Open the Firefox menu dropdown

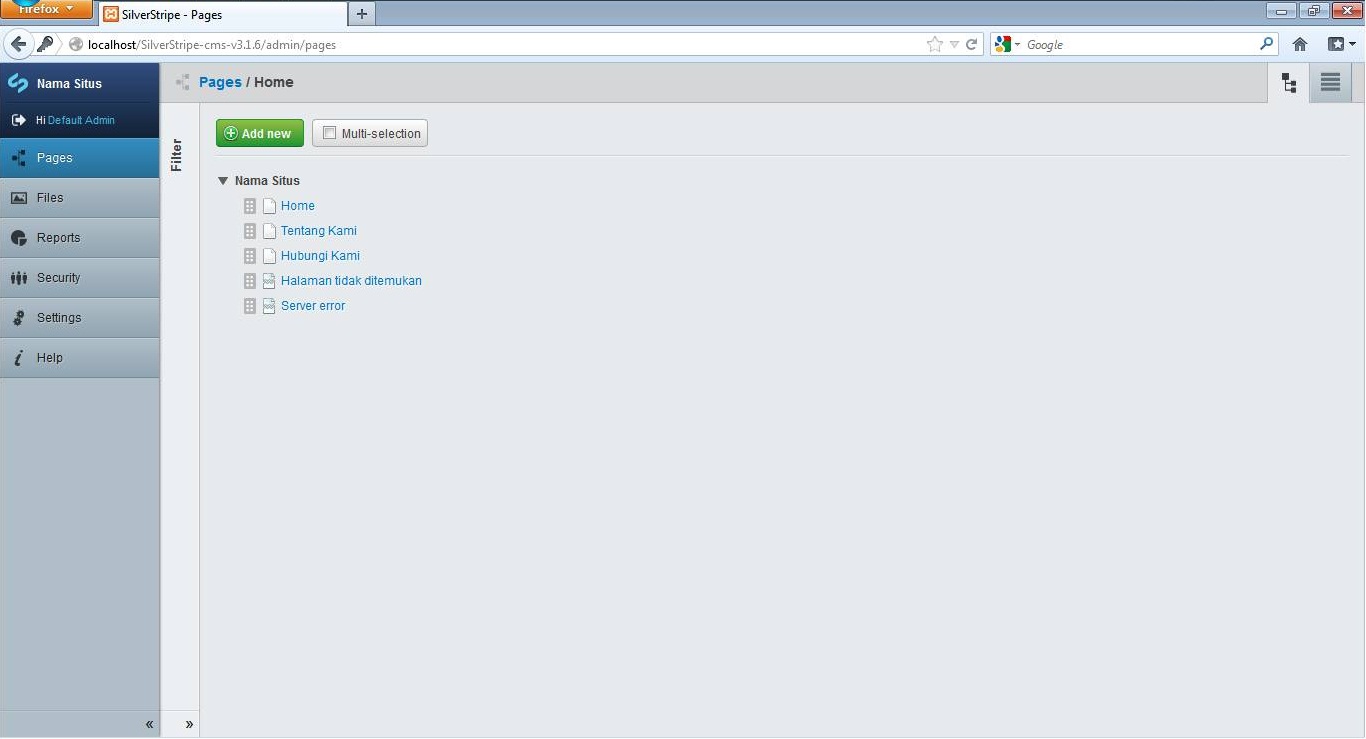coord(46,9)
